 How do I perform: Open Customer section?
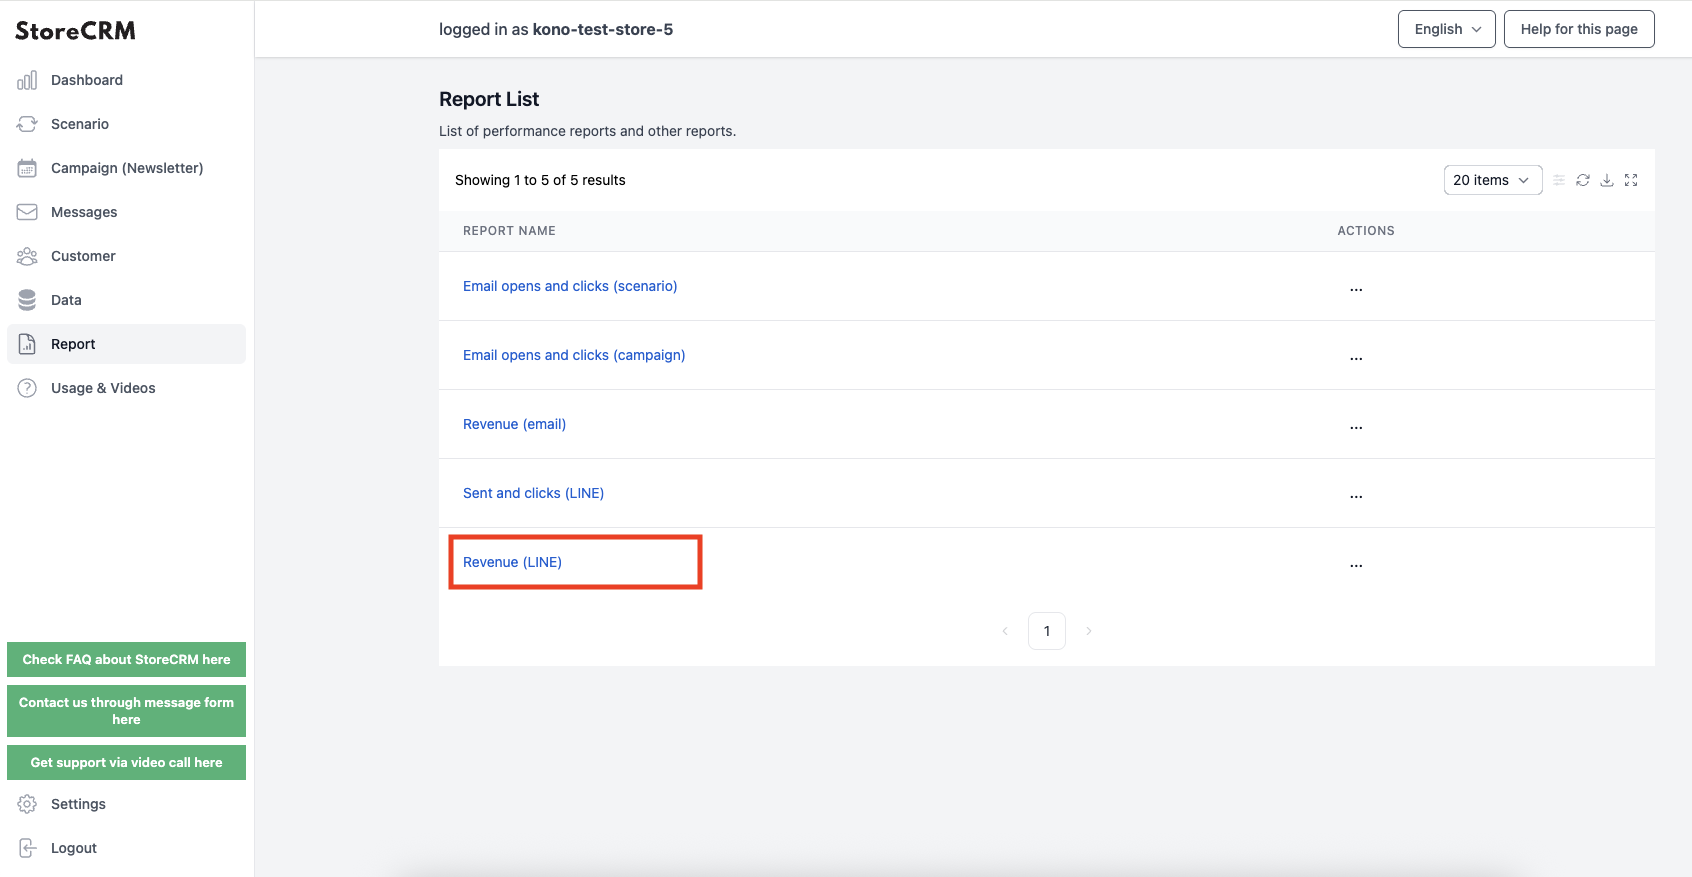[126, 256]
